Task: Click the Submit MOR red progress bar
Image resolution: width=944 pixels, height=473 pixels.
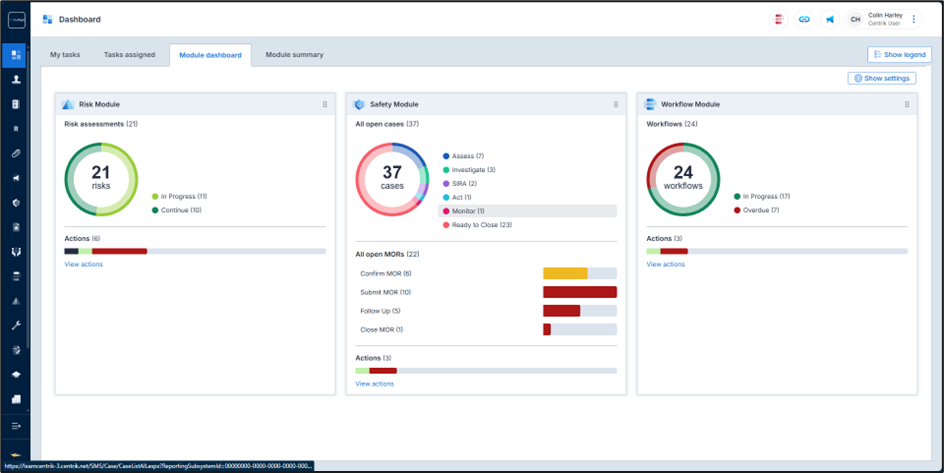Action: click(579, 292)
